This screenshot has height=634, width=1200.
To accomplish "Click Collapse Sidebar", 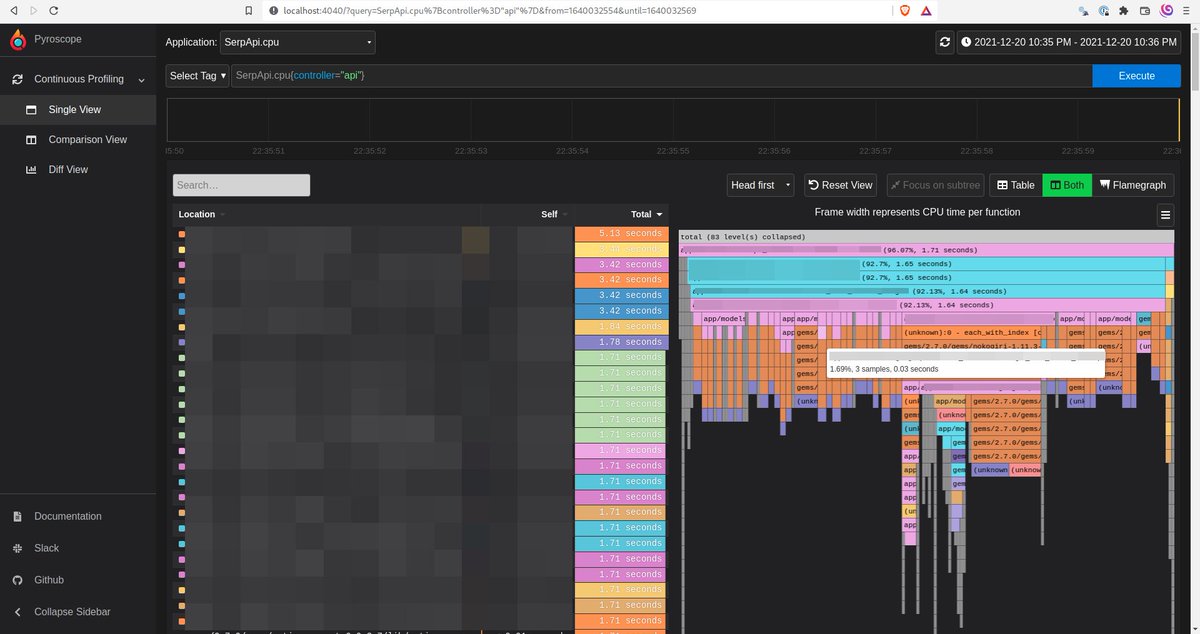I will [x=72, y=612].
